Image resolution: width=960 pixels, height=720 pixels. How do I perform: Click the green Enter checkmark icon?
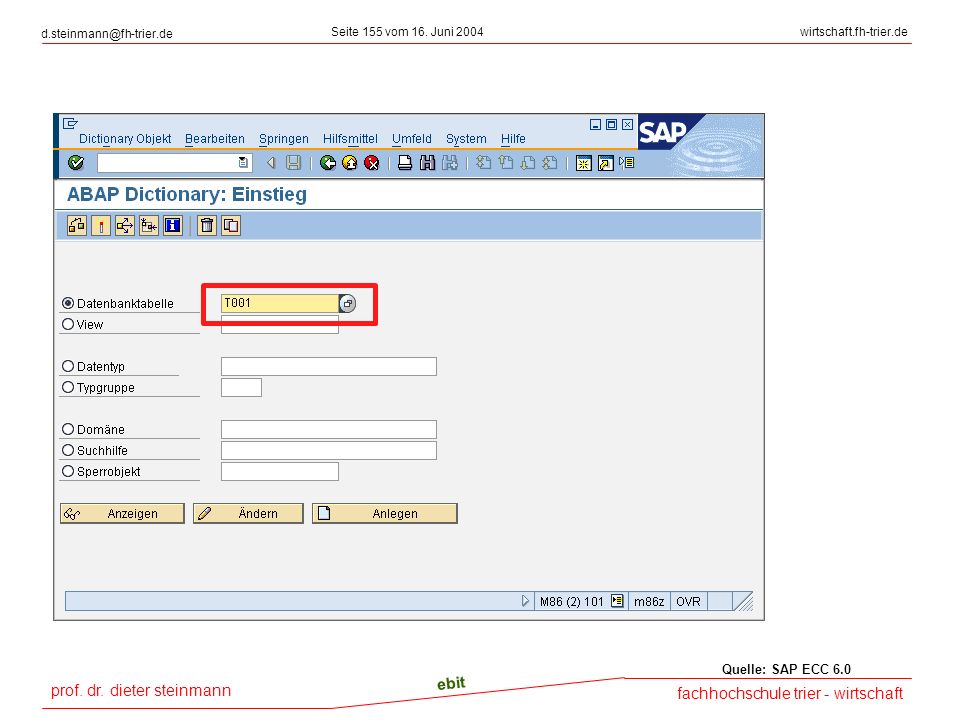coord(76,162)
